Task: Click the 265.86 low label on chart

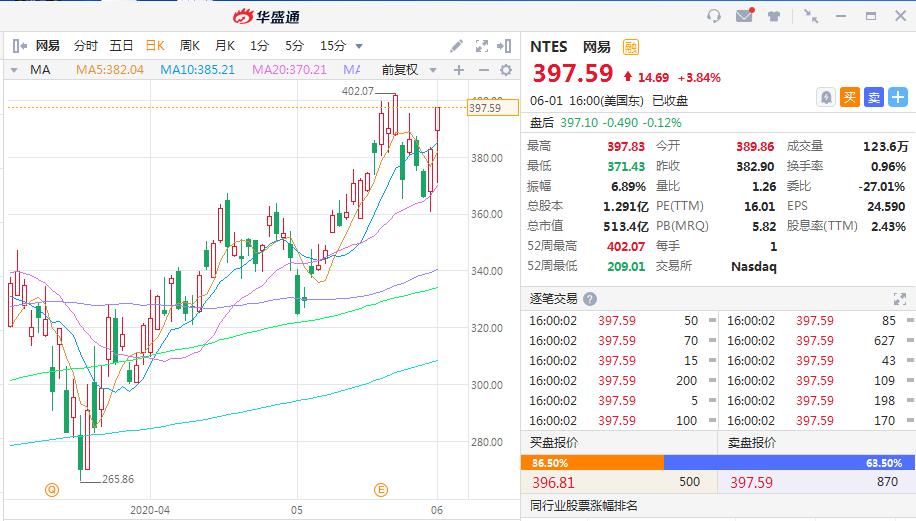Action: (x=118, y=480)
